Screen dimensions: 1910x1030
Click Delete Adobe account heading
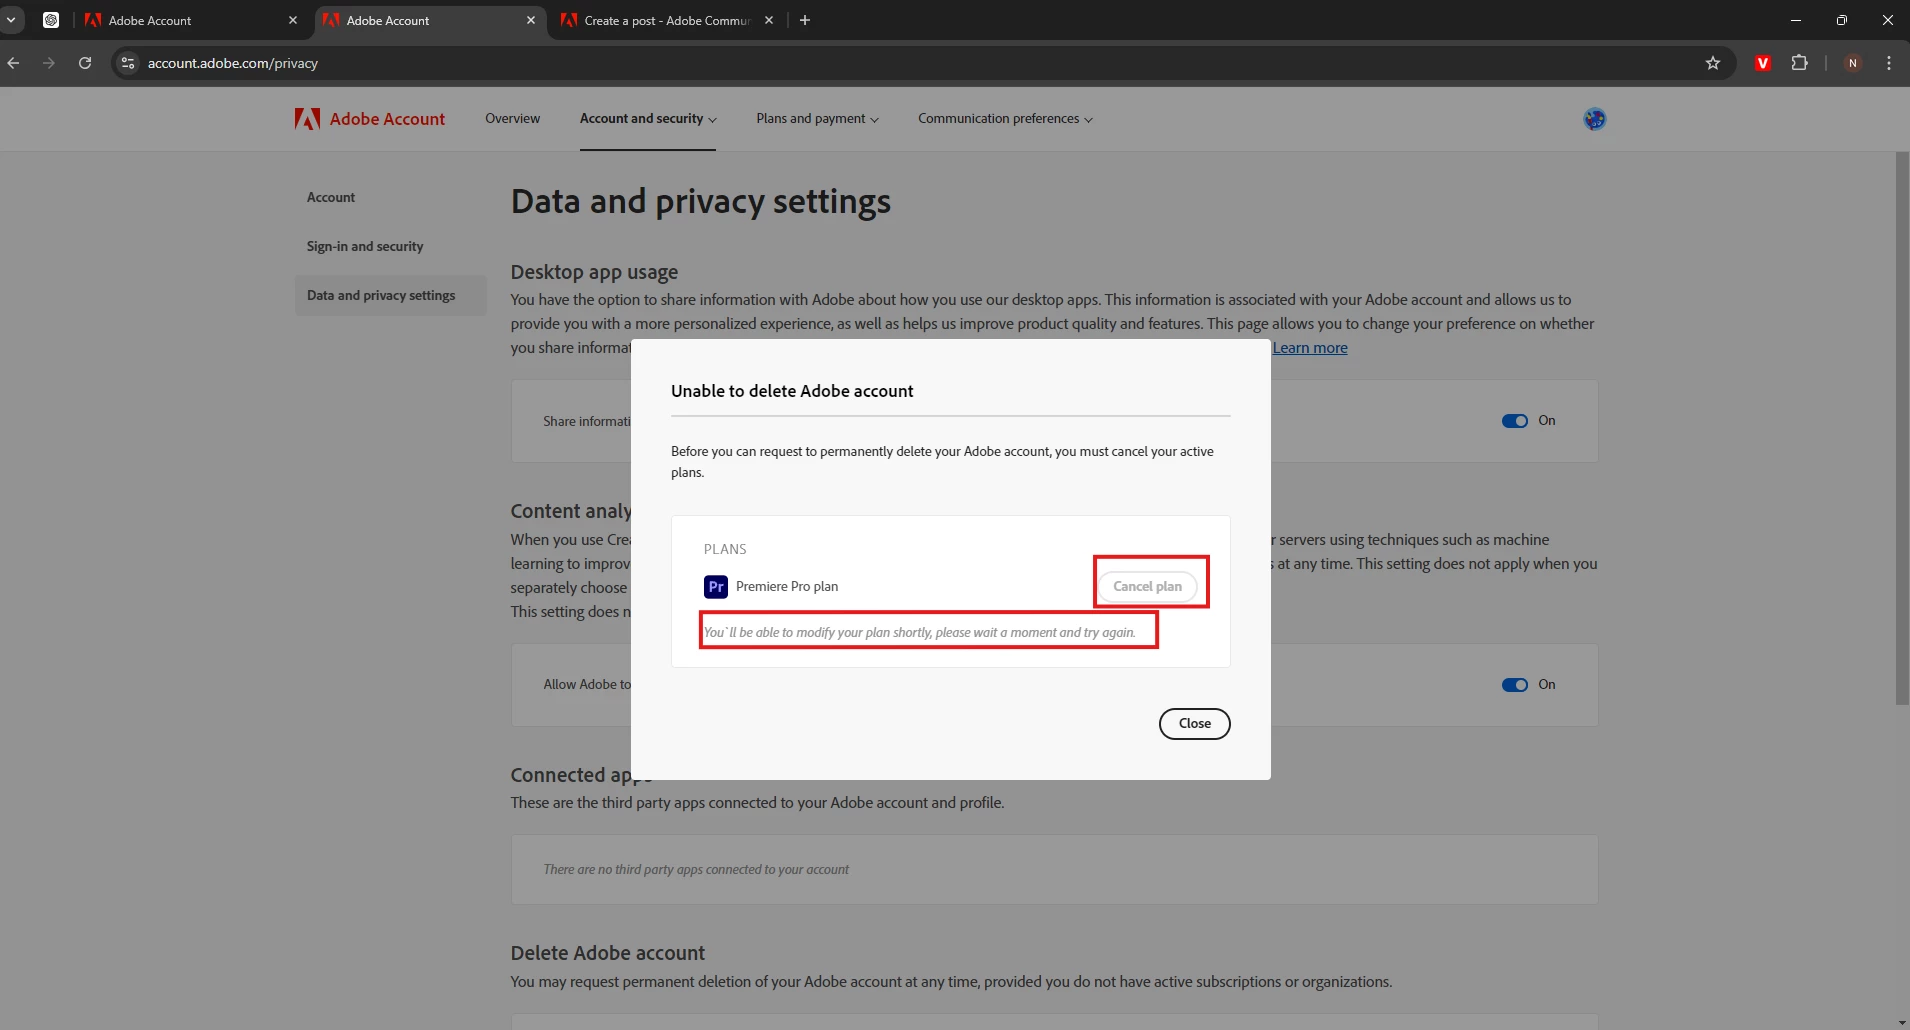click(x=608, y=953)
